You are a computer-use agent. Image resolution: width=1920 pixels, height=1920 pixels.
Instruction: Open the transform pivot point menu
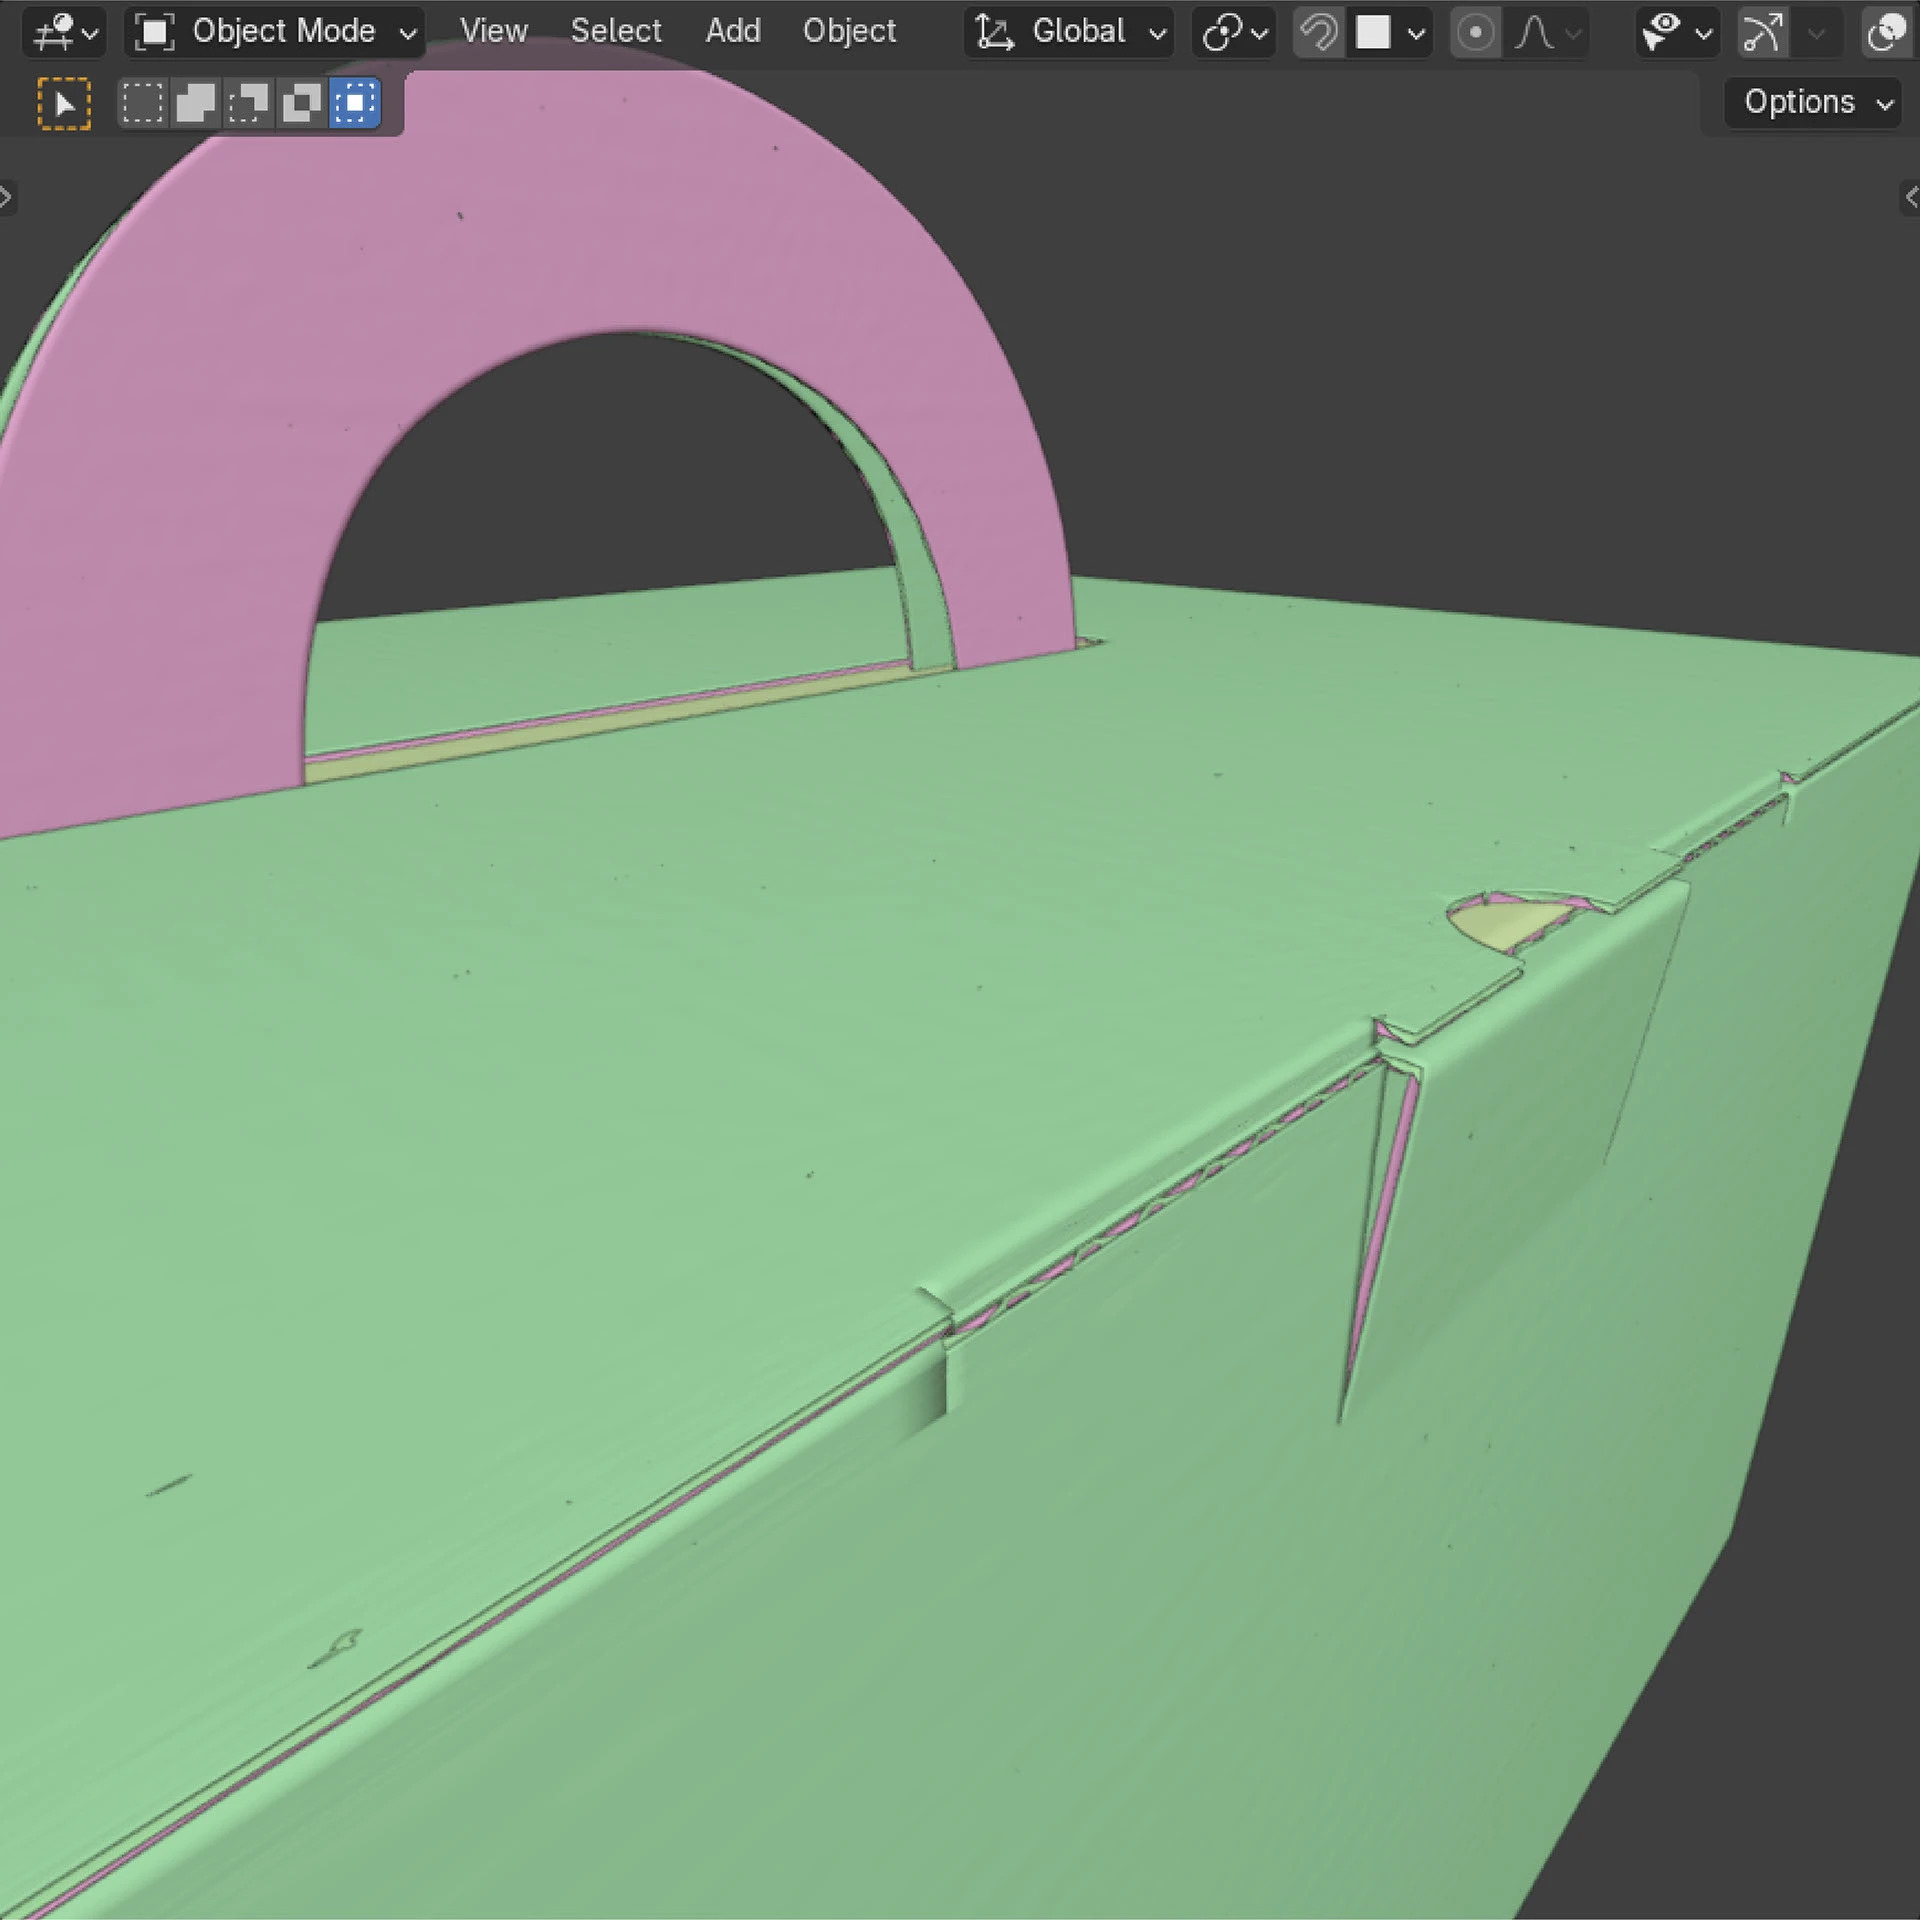click(1235, 32)
